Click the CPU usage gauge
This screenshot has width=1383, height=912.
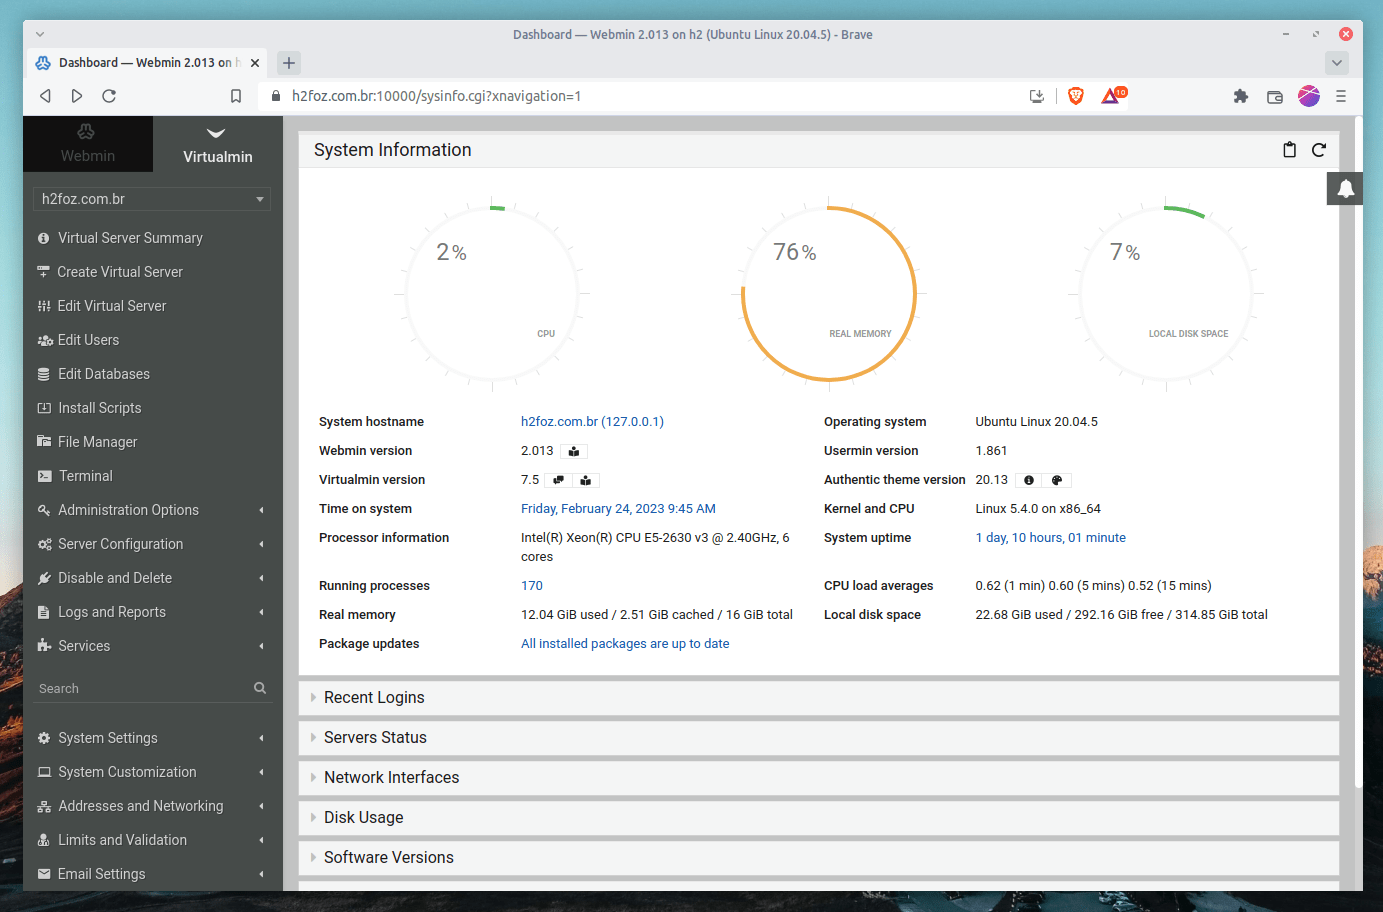[492, 293]
